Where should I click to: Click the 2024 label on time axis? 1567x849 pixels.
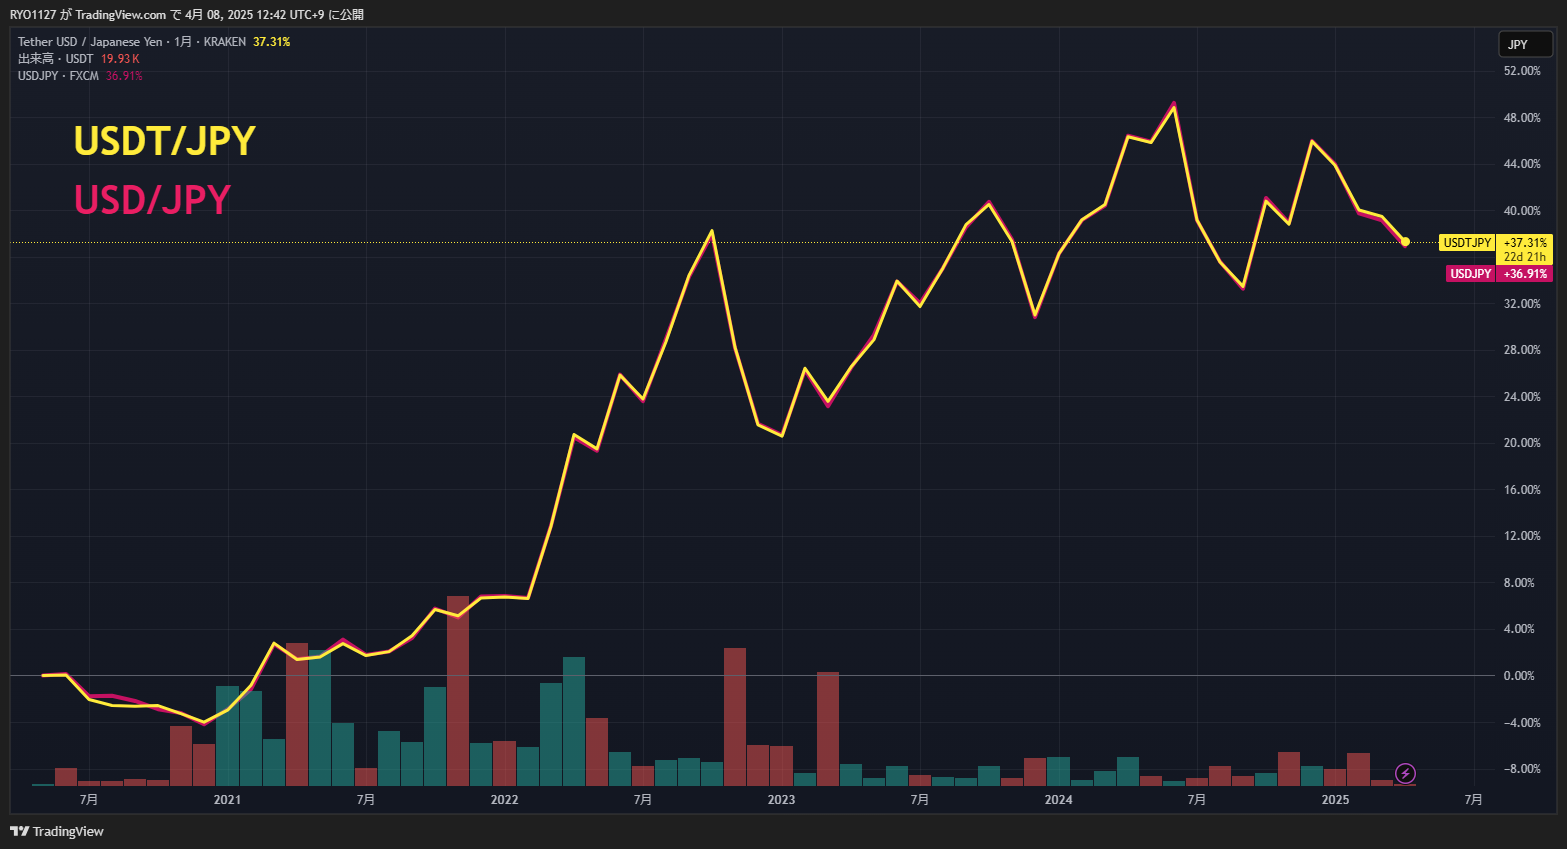pyautogui.click(x=1058, y=800)
